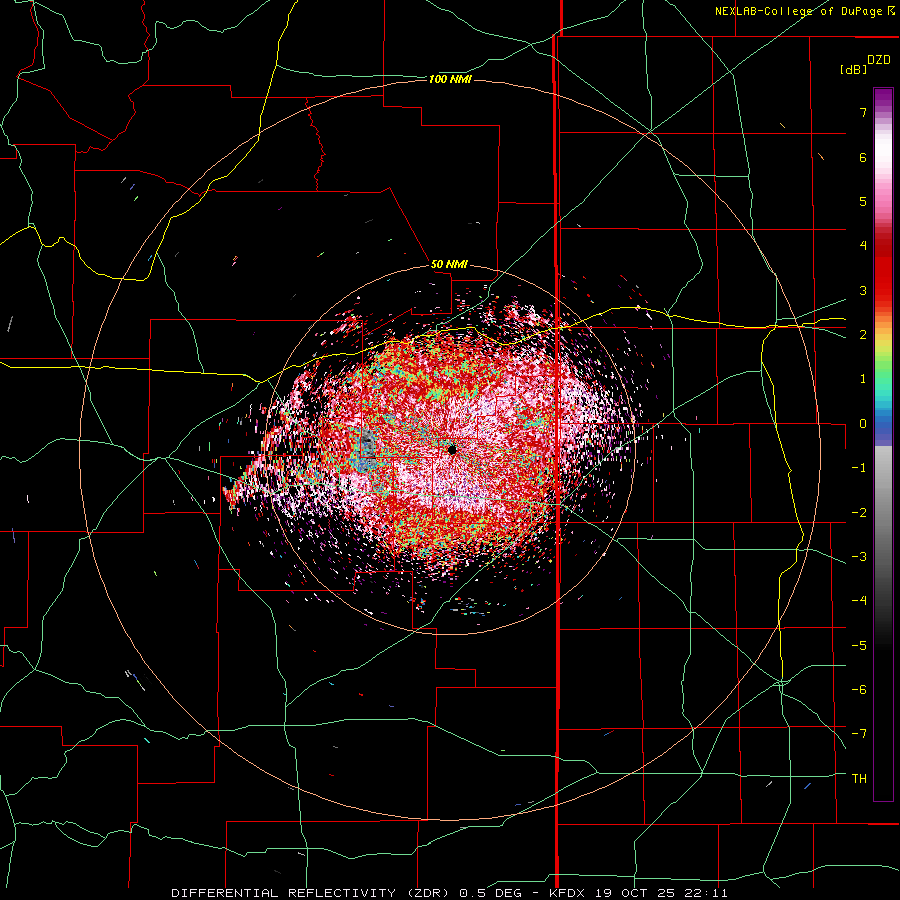The width and height of the screenshot is (900, 900).
Task: Click the legend value -2
Action: pyautogui.click(x=859, y=513)
